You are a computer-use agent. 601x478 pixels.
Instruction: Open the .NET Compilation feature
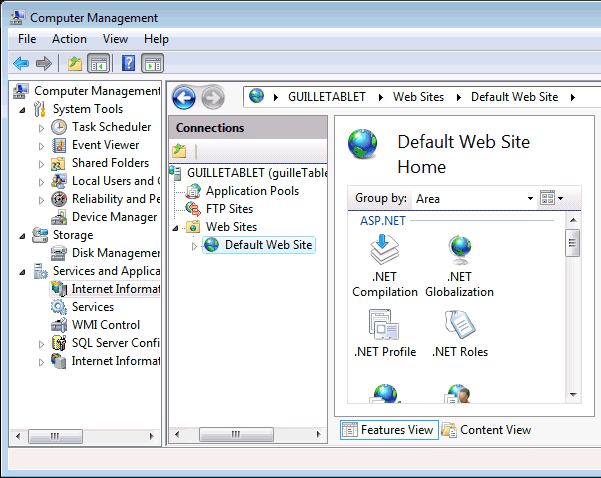click(x=384, y=265)
